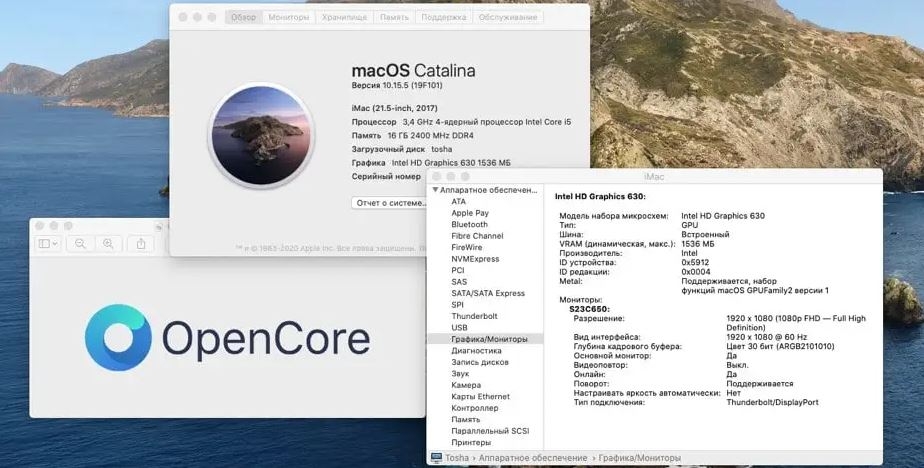Select NVMExpress in the sidebar
Screen dimensions: 924x468
[x=475, y=259]
